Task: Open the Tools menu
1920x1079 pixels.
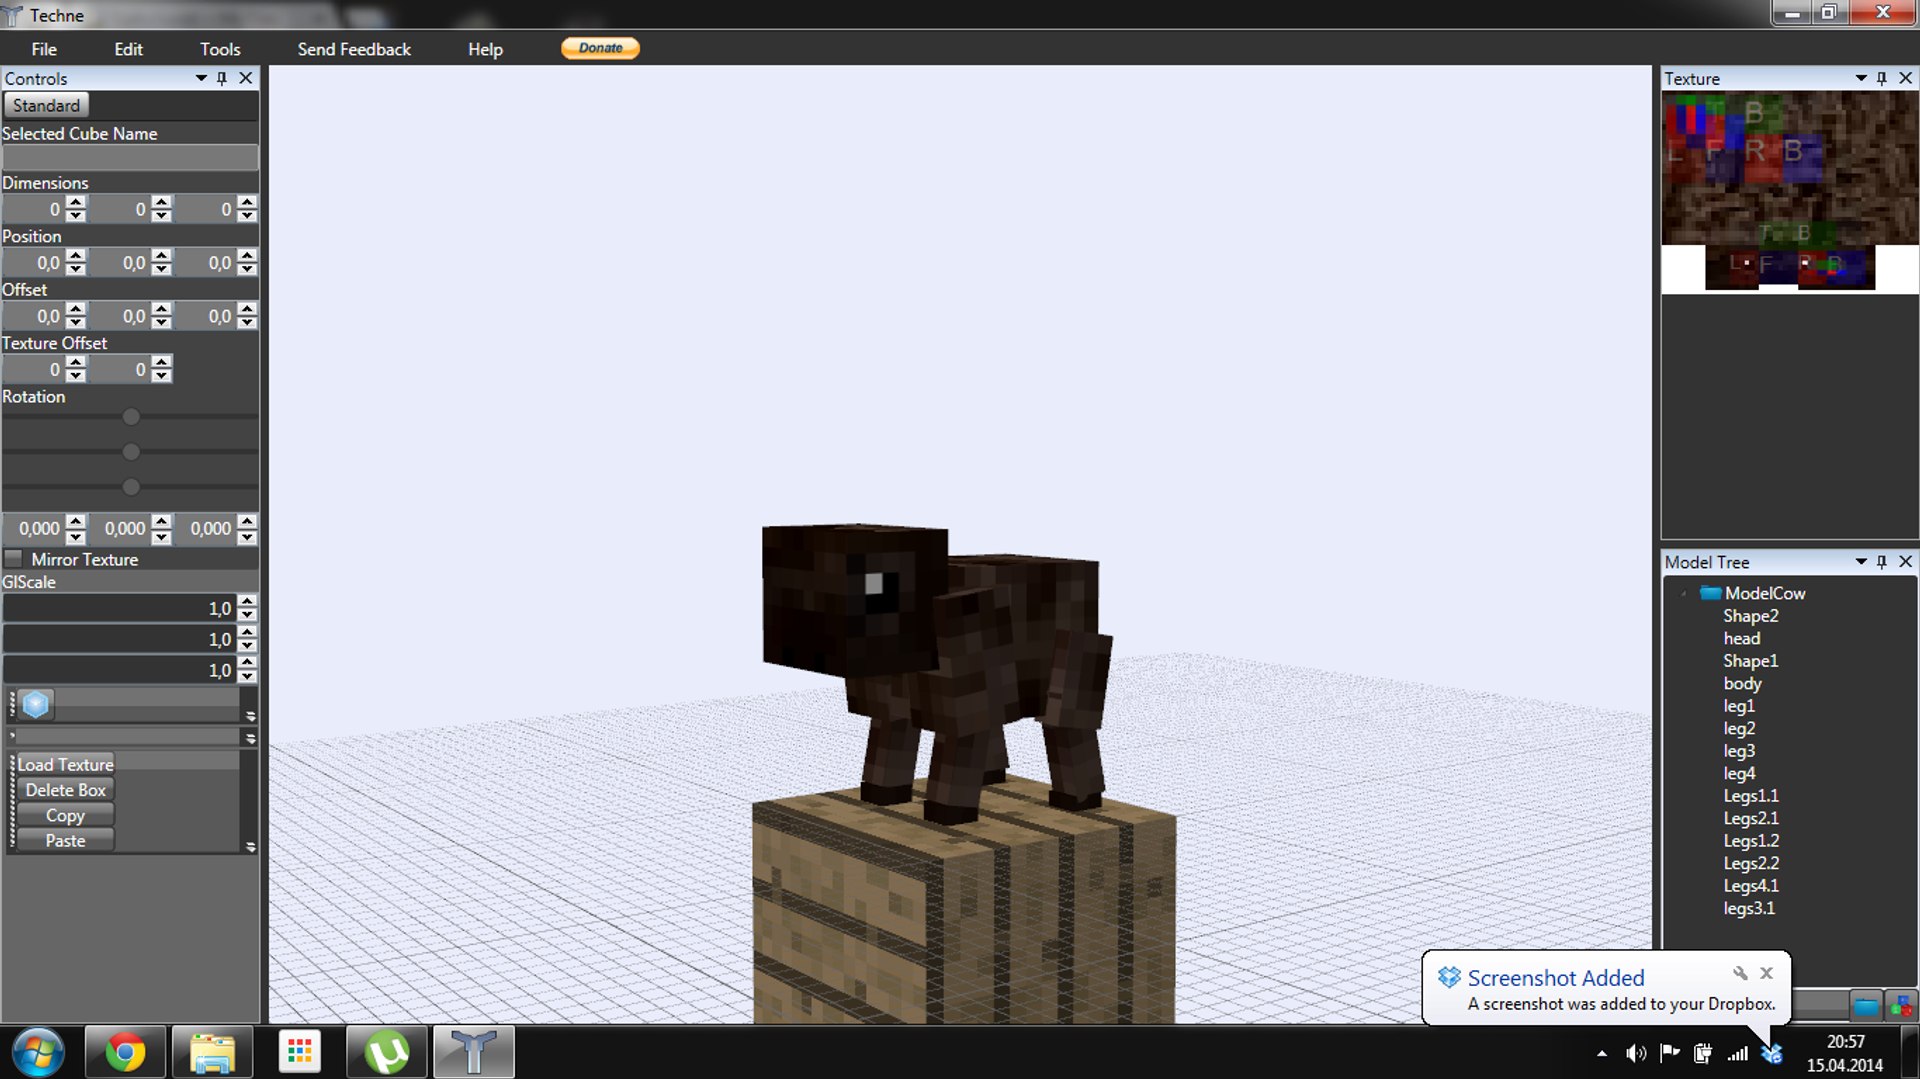Action: point(220,49)
